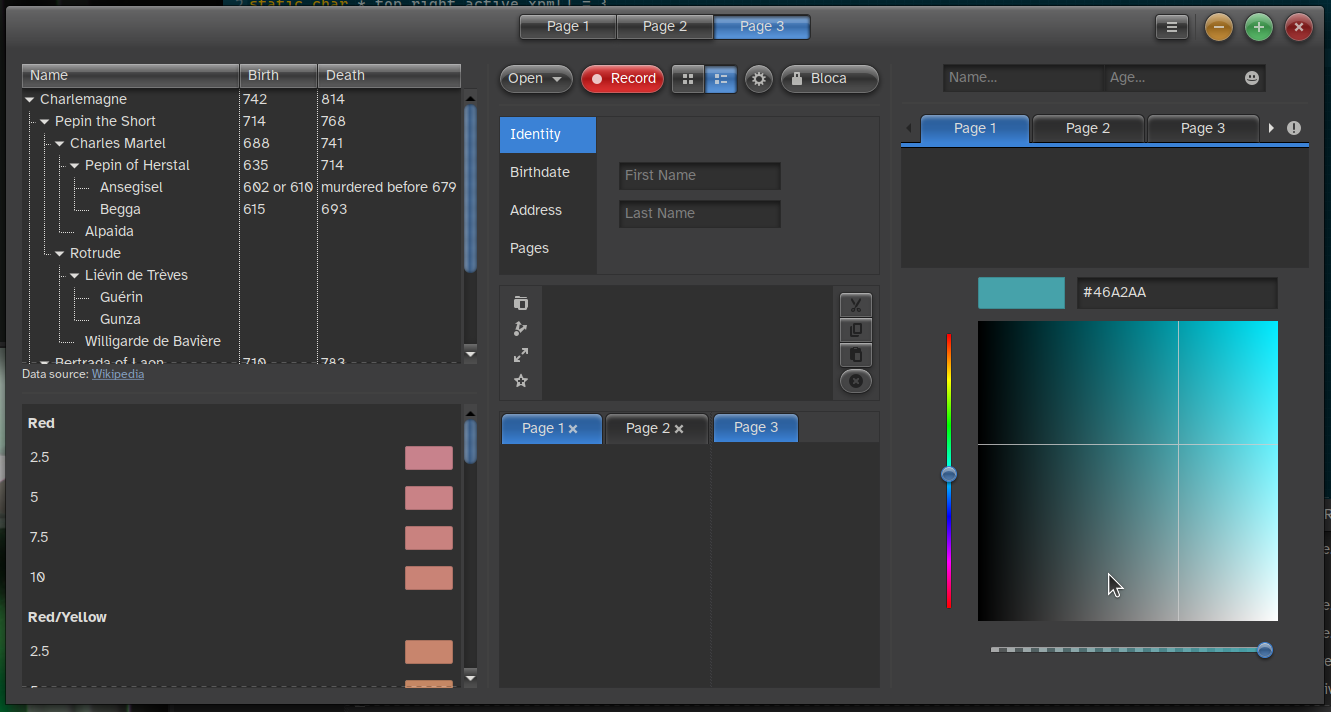Click the green plus header button
1331x712 pixels.
1258,27
